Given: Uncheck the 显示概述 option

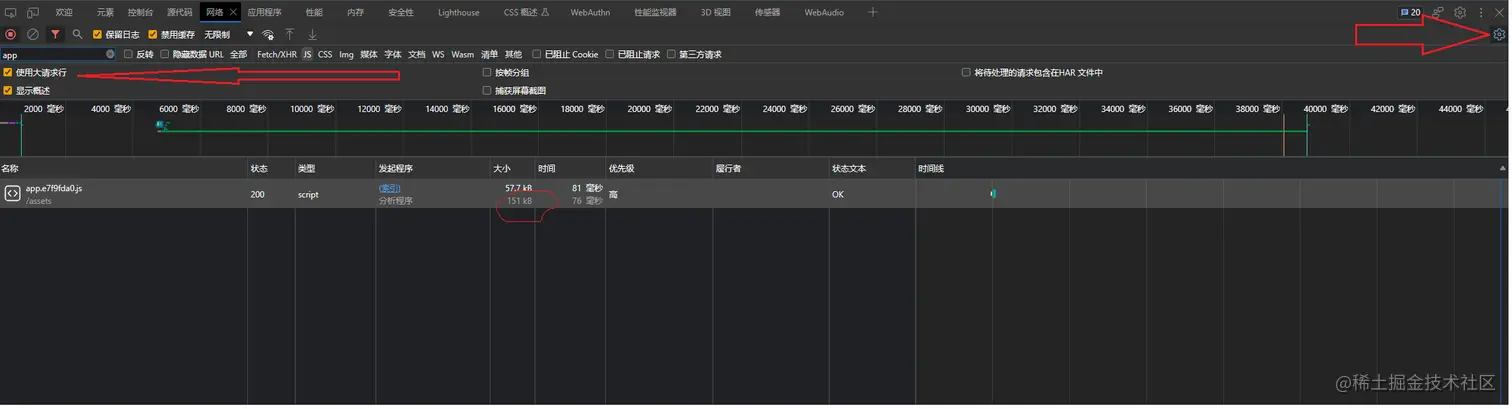Looking at the screenshot, I should coord(8,90).
